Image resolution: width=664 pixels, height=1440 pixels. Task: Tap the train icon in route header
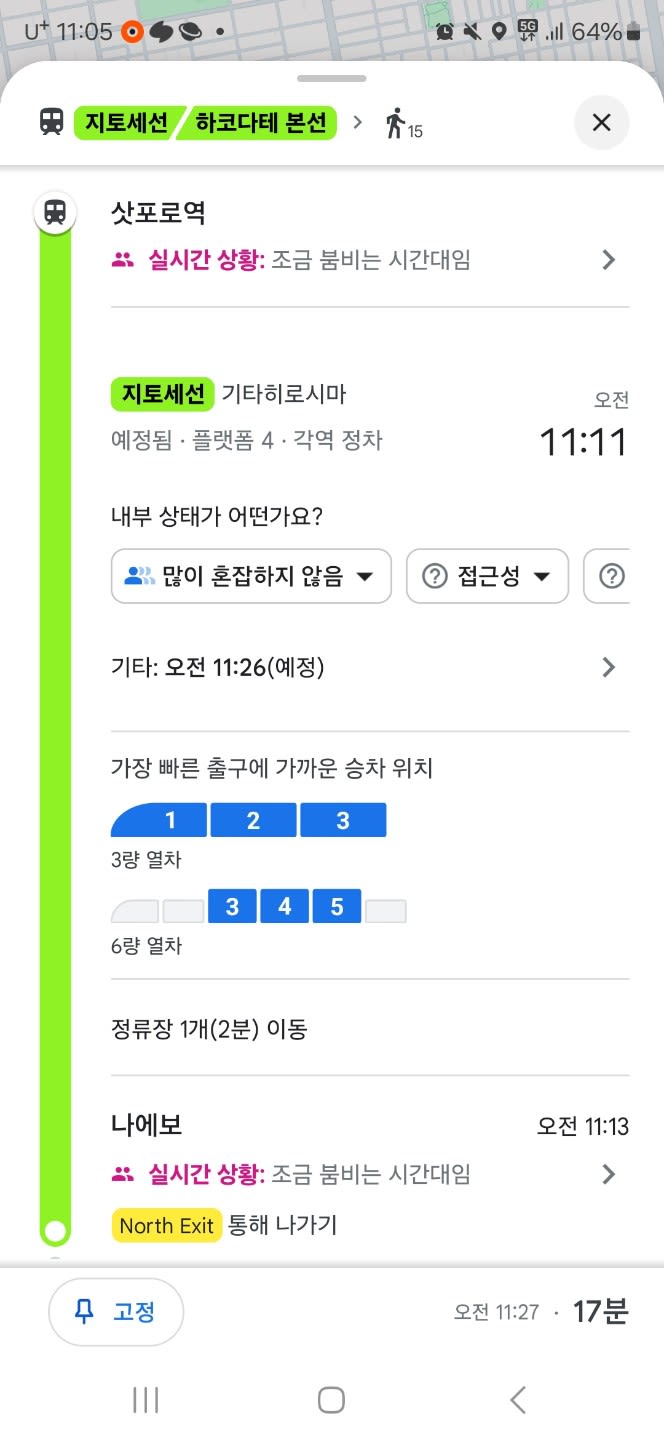[x=52, y=123]
